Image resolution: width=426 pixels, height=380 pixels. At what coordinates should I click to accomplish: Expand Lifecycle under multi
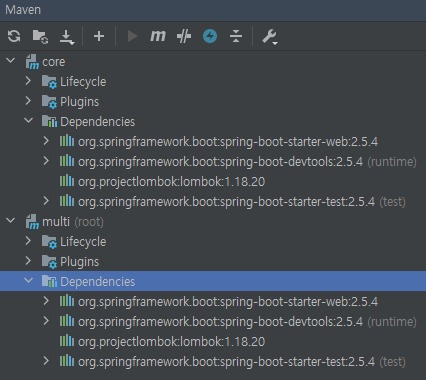pyautogui.click(x=28, y=241)
